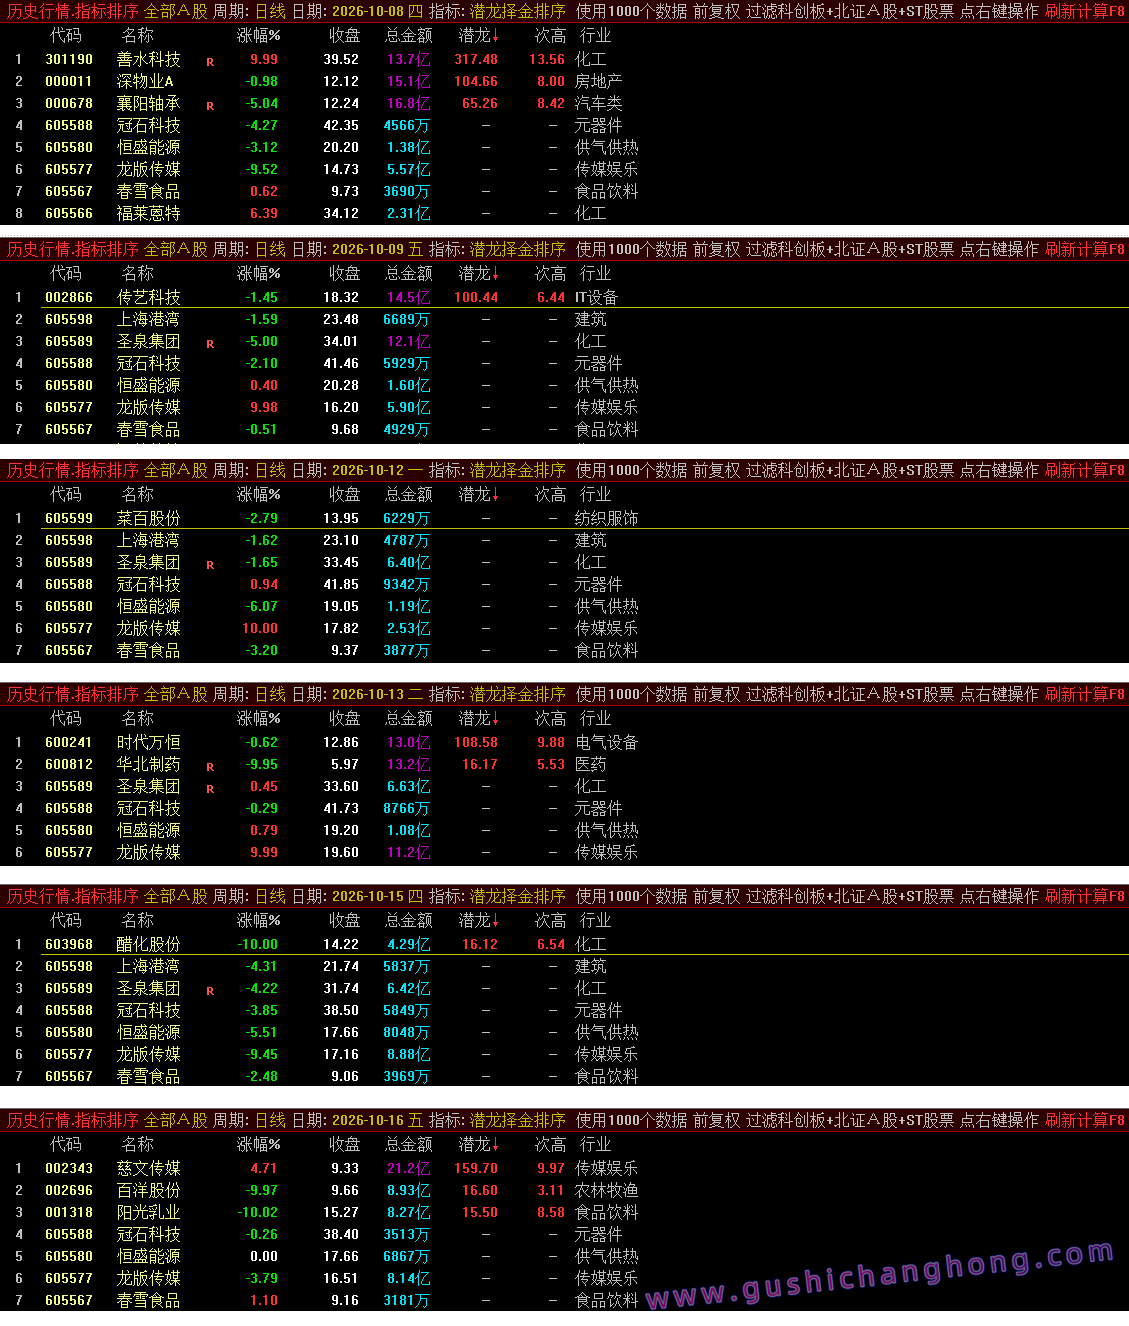1129x1326 pixels.
Task: Click 潜龙择金排序 indicator in the 2026-10-08 header
Action: (x=518, y=11)
